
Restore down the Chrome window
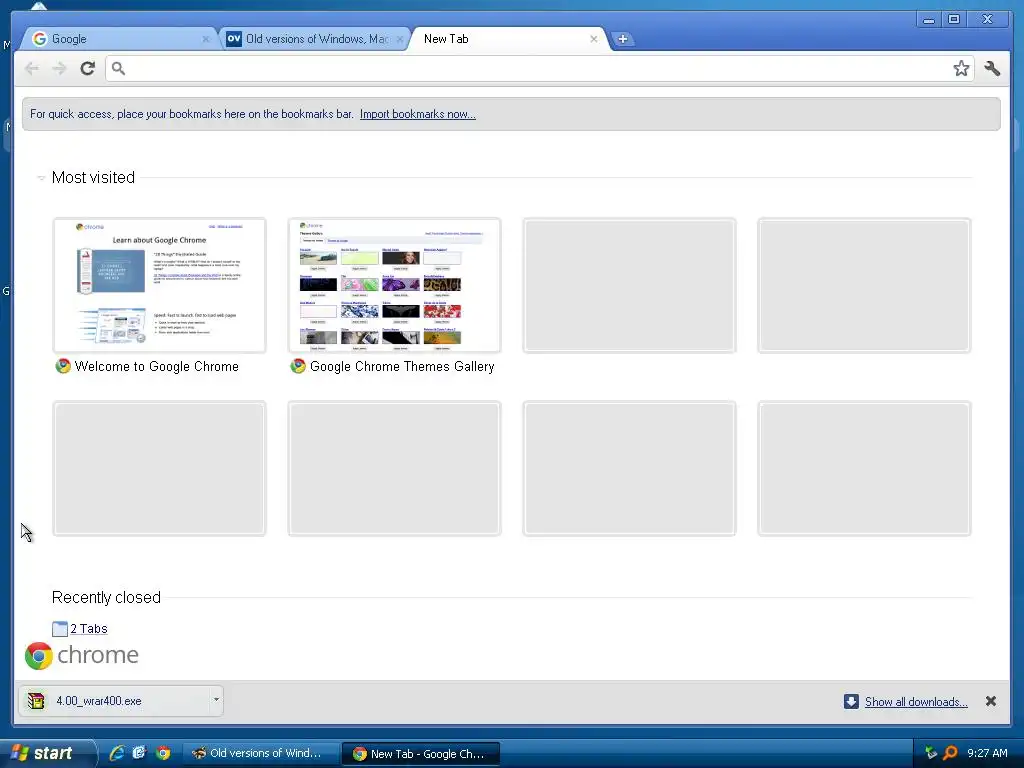tap(953, 20)
